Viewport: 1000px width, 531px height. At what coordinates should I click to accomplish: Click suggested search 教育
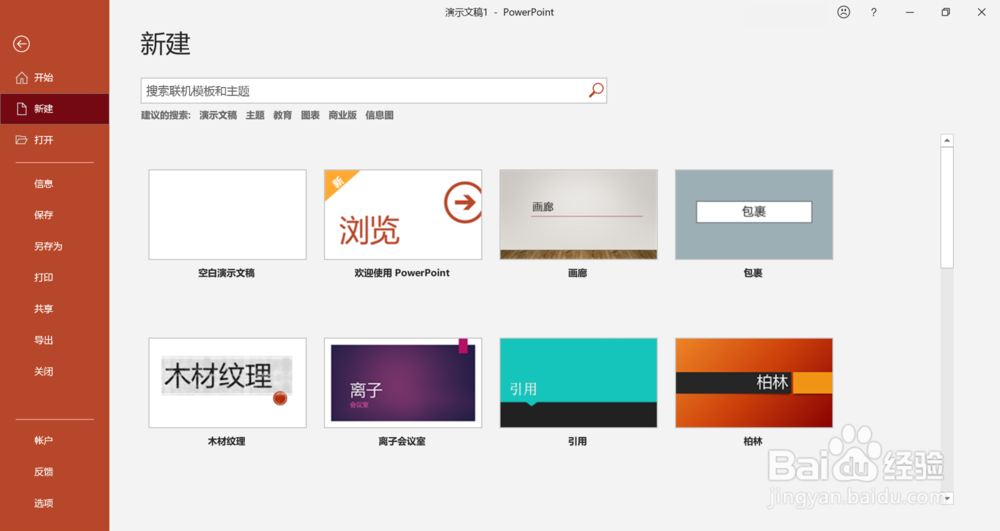pos(283,115)
